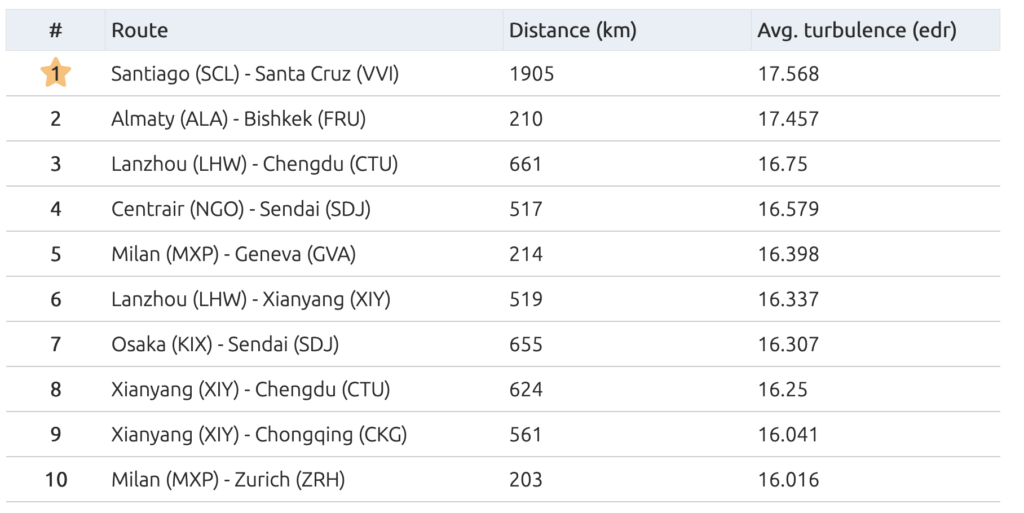This screenshot has width=1024, height=513.
Task: Click the 16.016 turbulence value
Action: 788,479
